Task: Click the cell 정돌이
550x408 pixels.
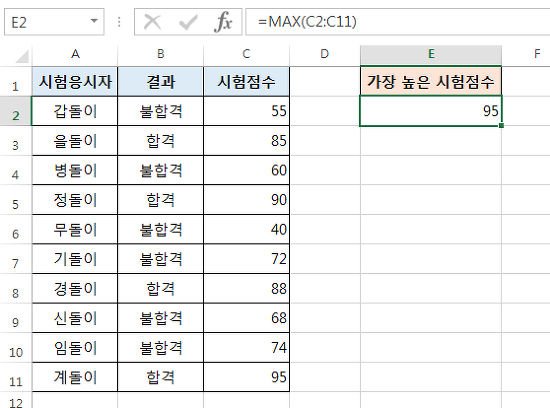Action: point(75,200)
